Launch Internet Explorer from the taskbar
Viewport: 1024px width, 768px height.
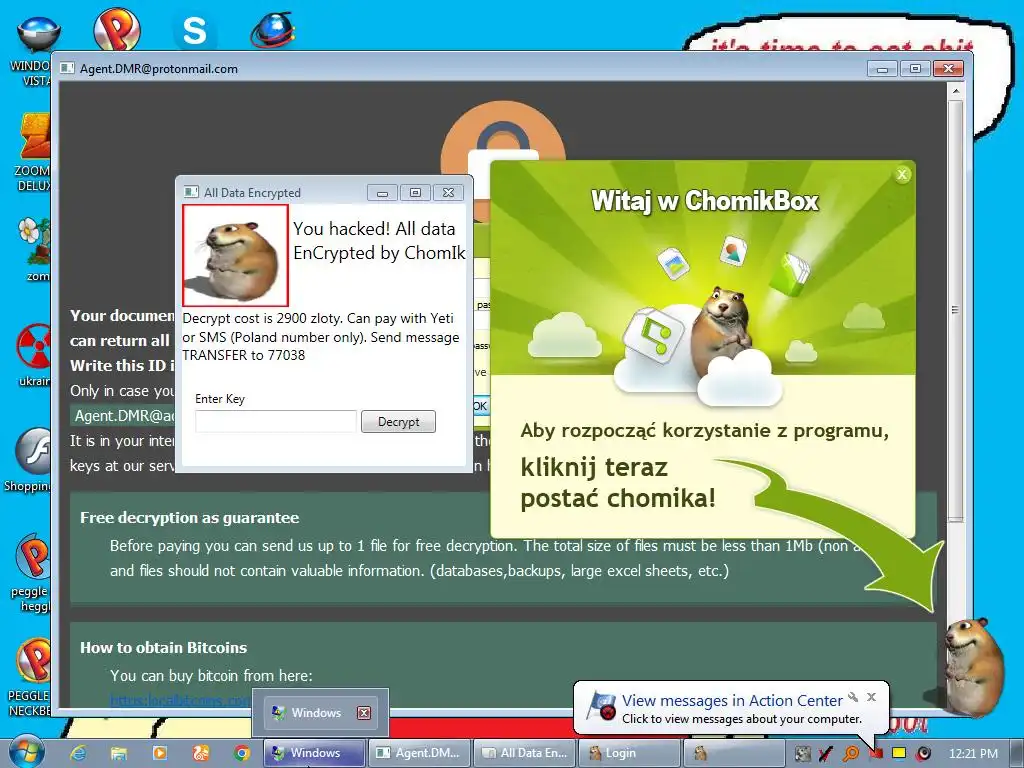(x=78, y=753)
